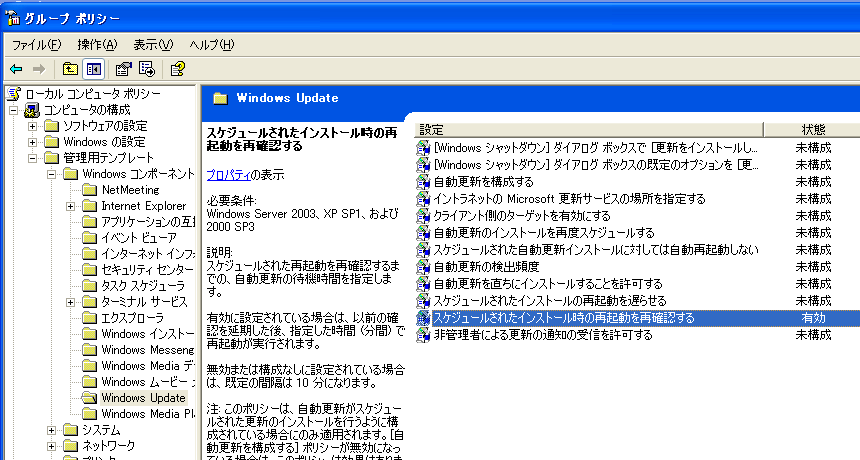Select the Windows Media Pl tree item
The image size is (860, 460).
148,413
